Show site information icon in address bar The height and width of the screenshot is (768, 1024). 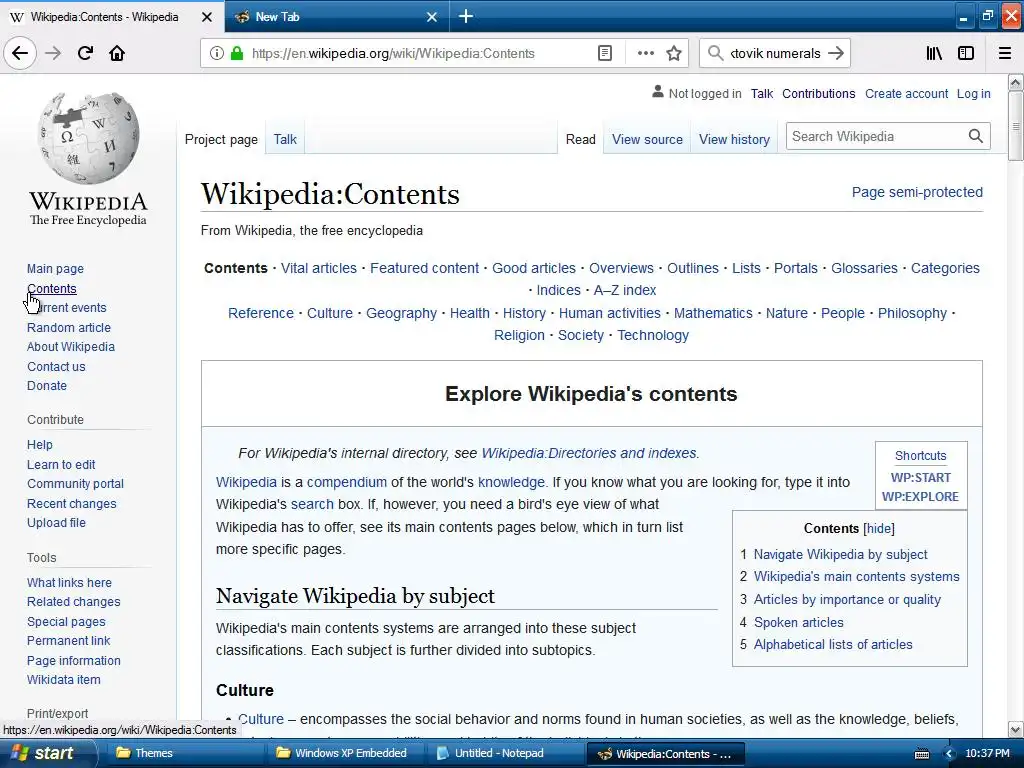click(x=216, y=53)
